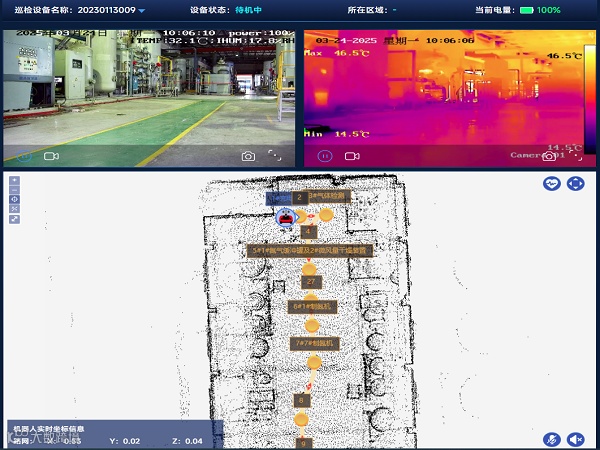
Task: Toggle the speaker mute button
Action: [x=576, y=439]
